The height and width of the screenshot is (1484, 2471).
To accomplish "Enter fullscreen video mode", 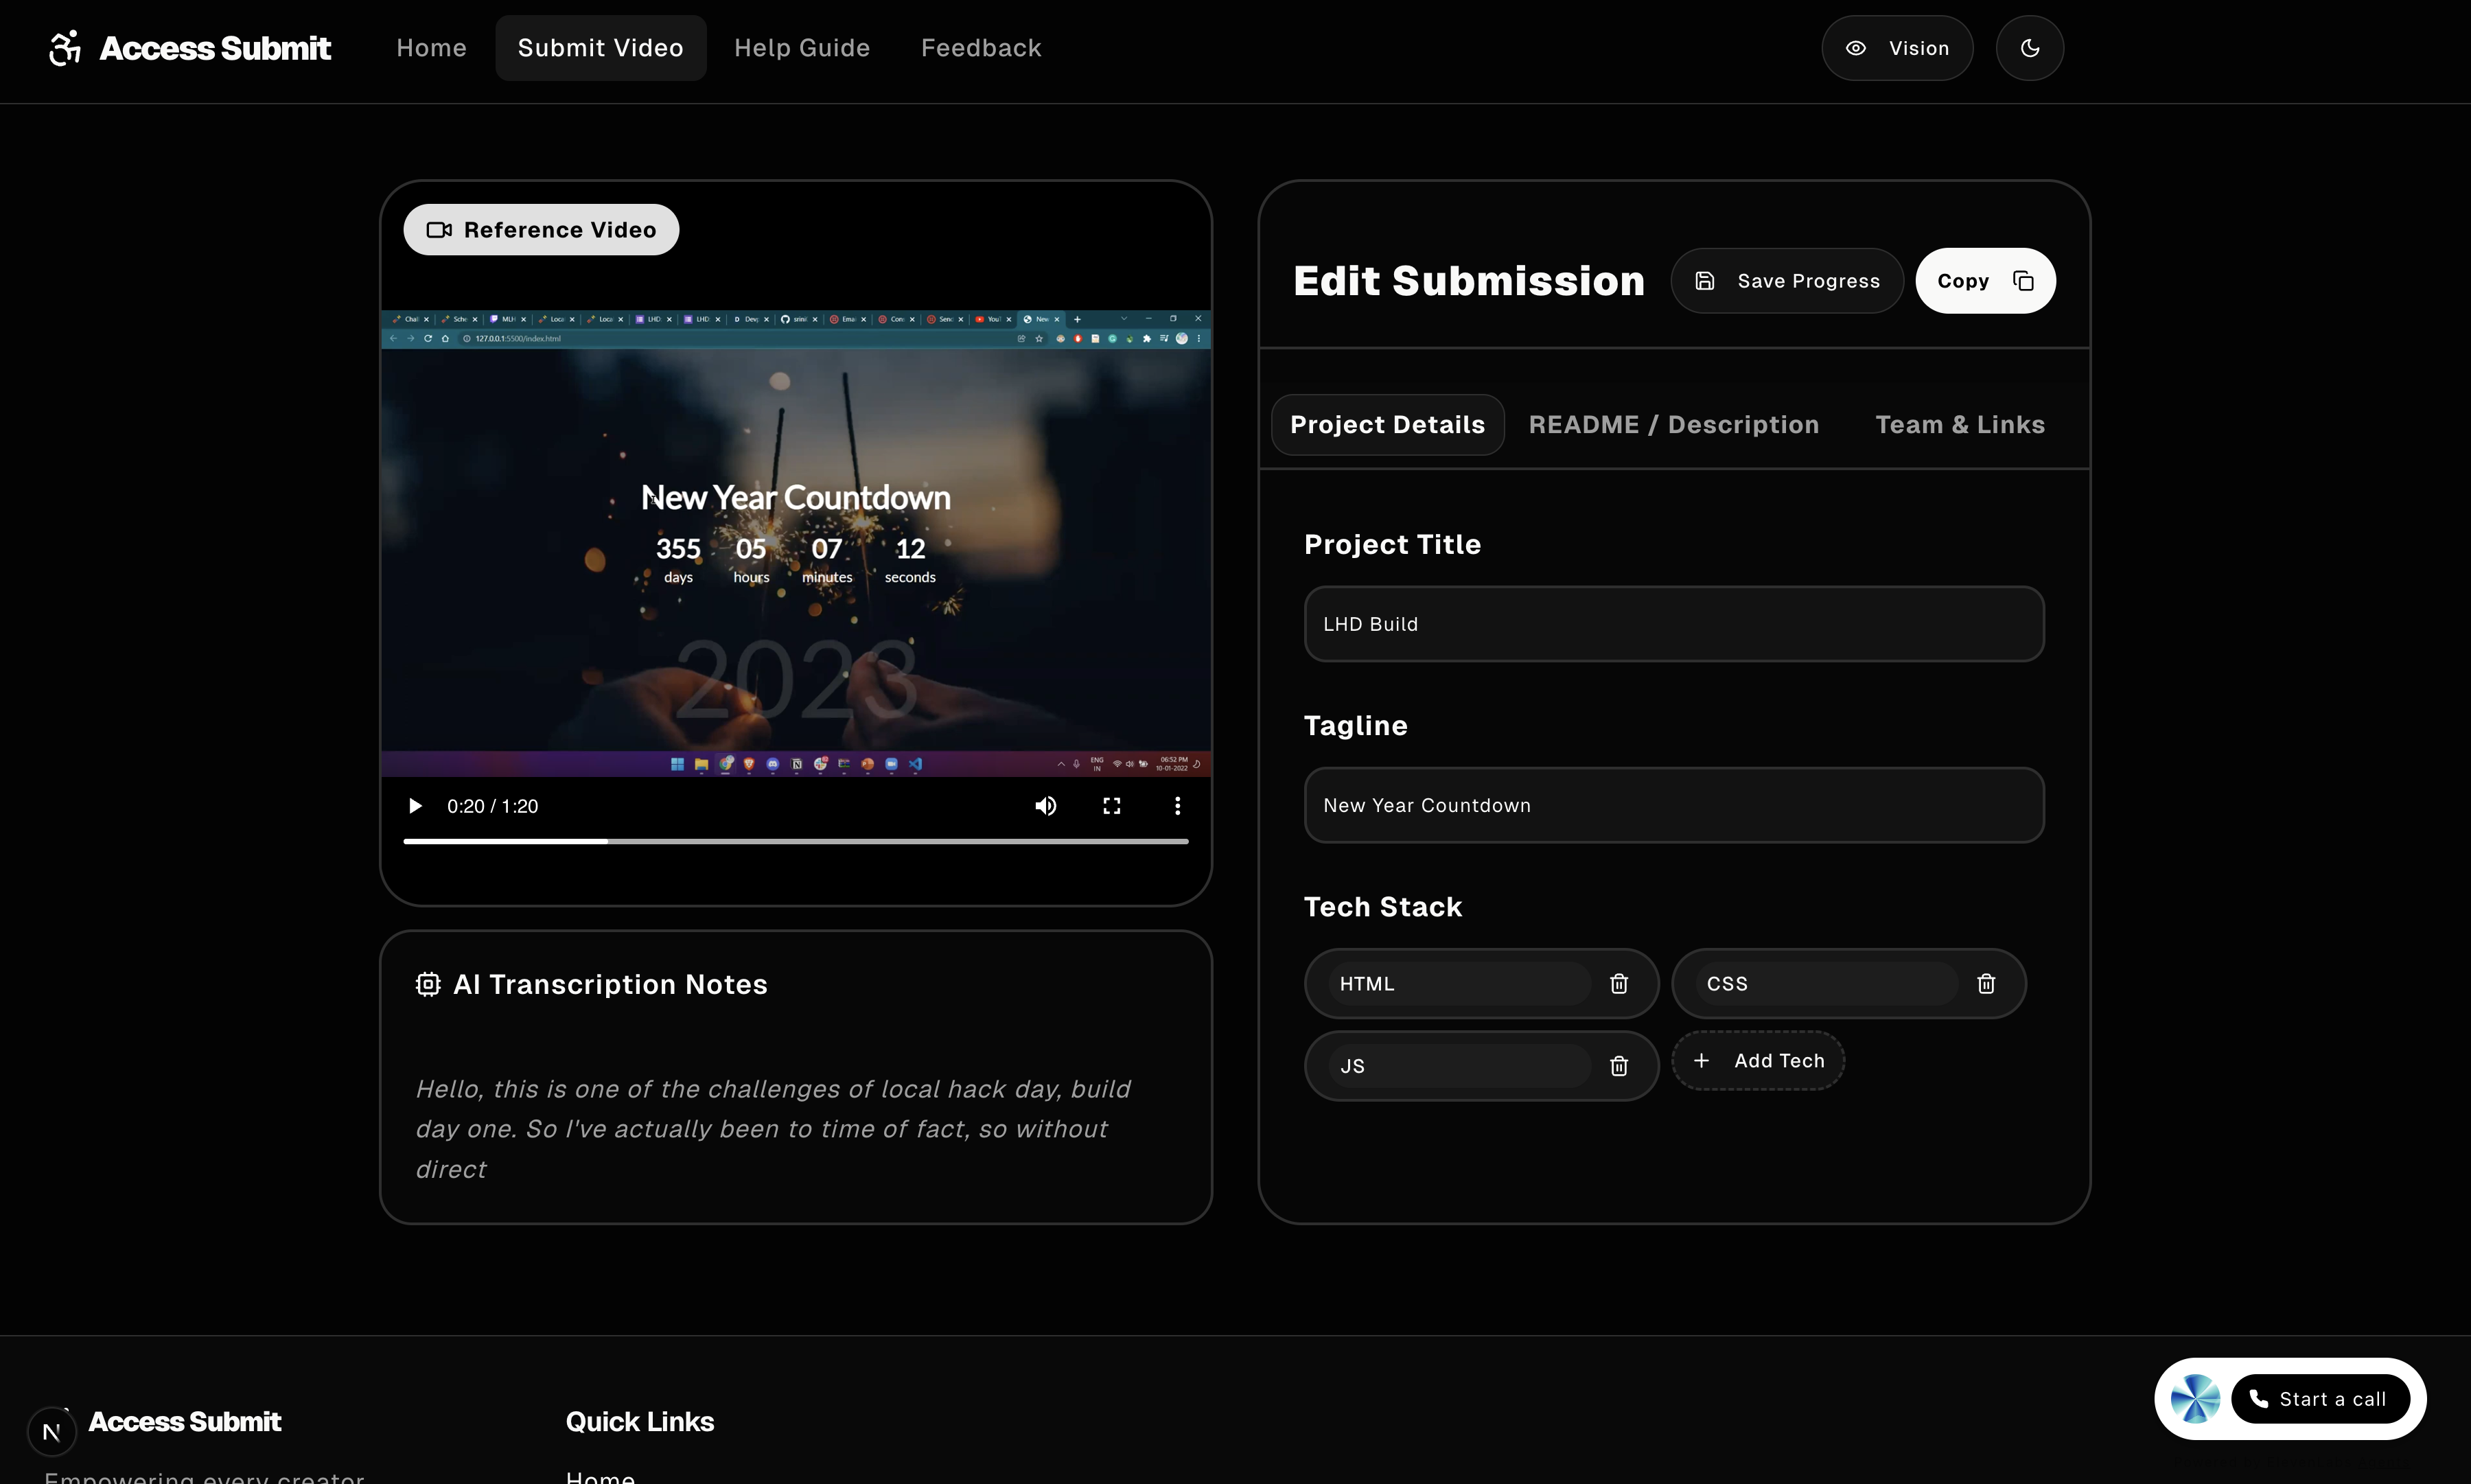I will (x=1111, y=806).
